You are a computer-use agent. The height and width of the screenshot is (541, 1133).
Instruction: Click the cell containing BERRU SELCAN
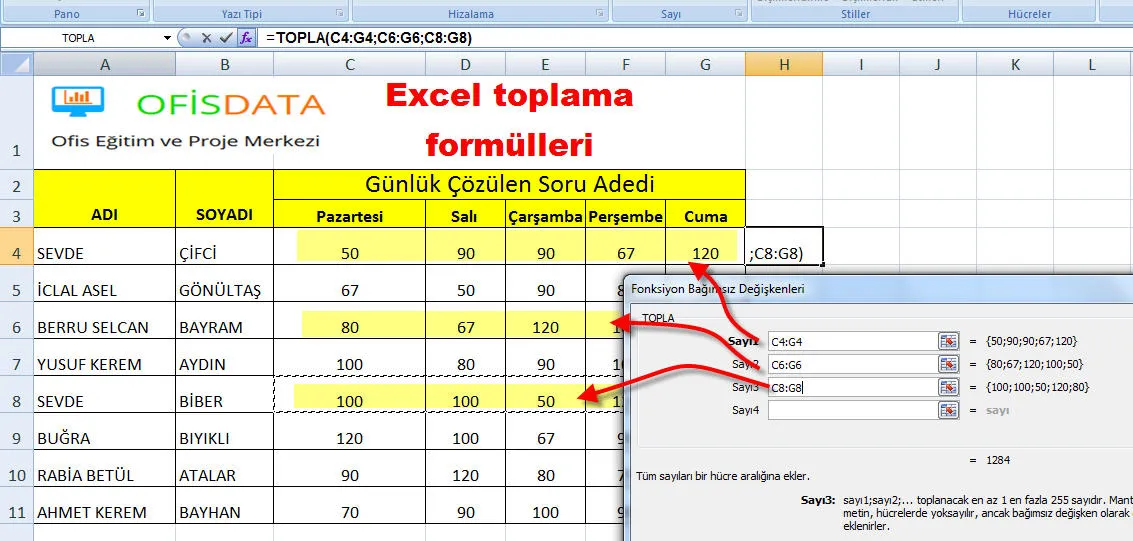coord(104,327)
